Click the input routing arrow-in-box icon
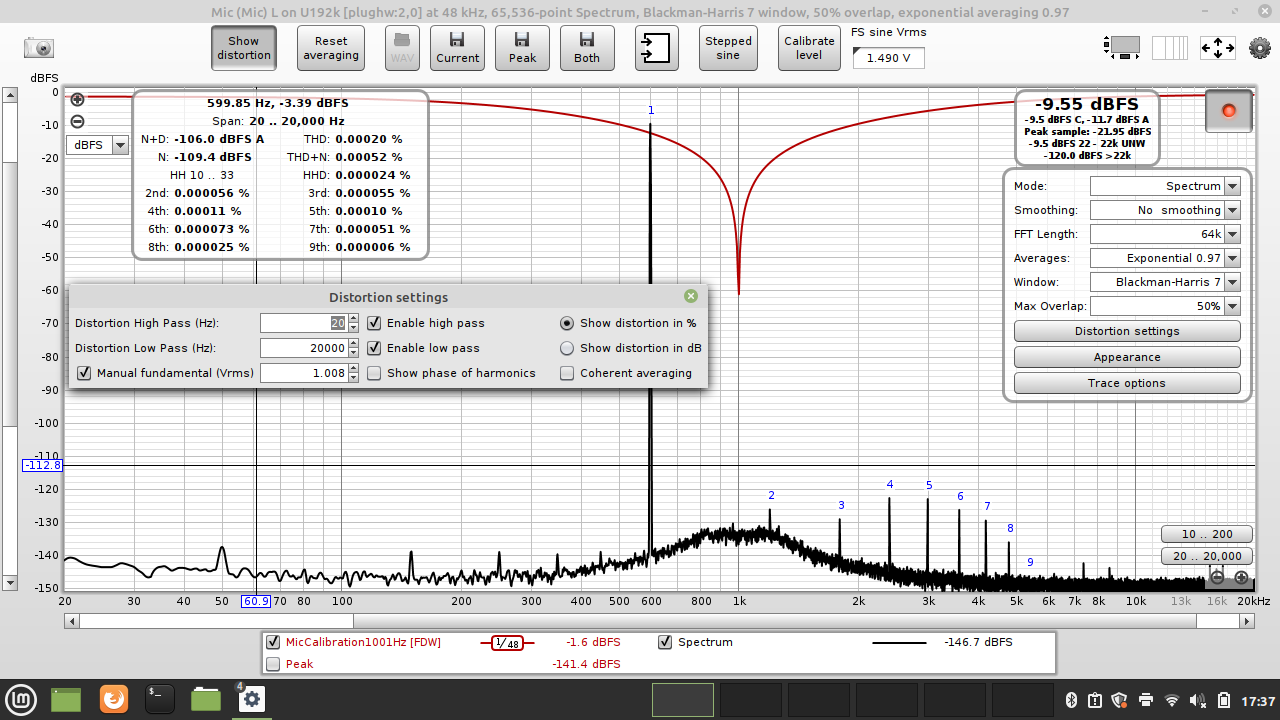The image size is (1280, 720). point(656,48)
